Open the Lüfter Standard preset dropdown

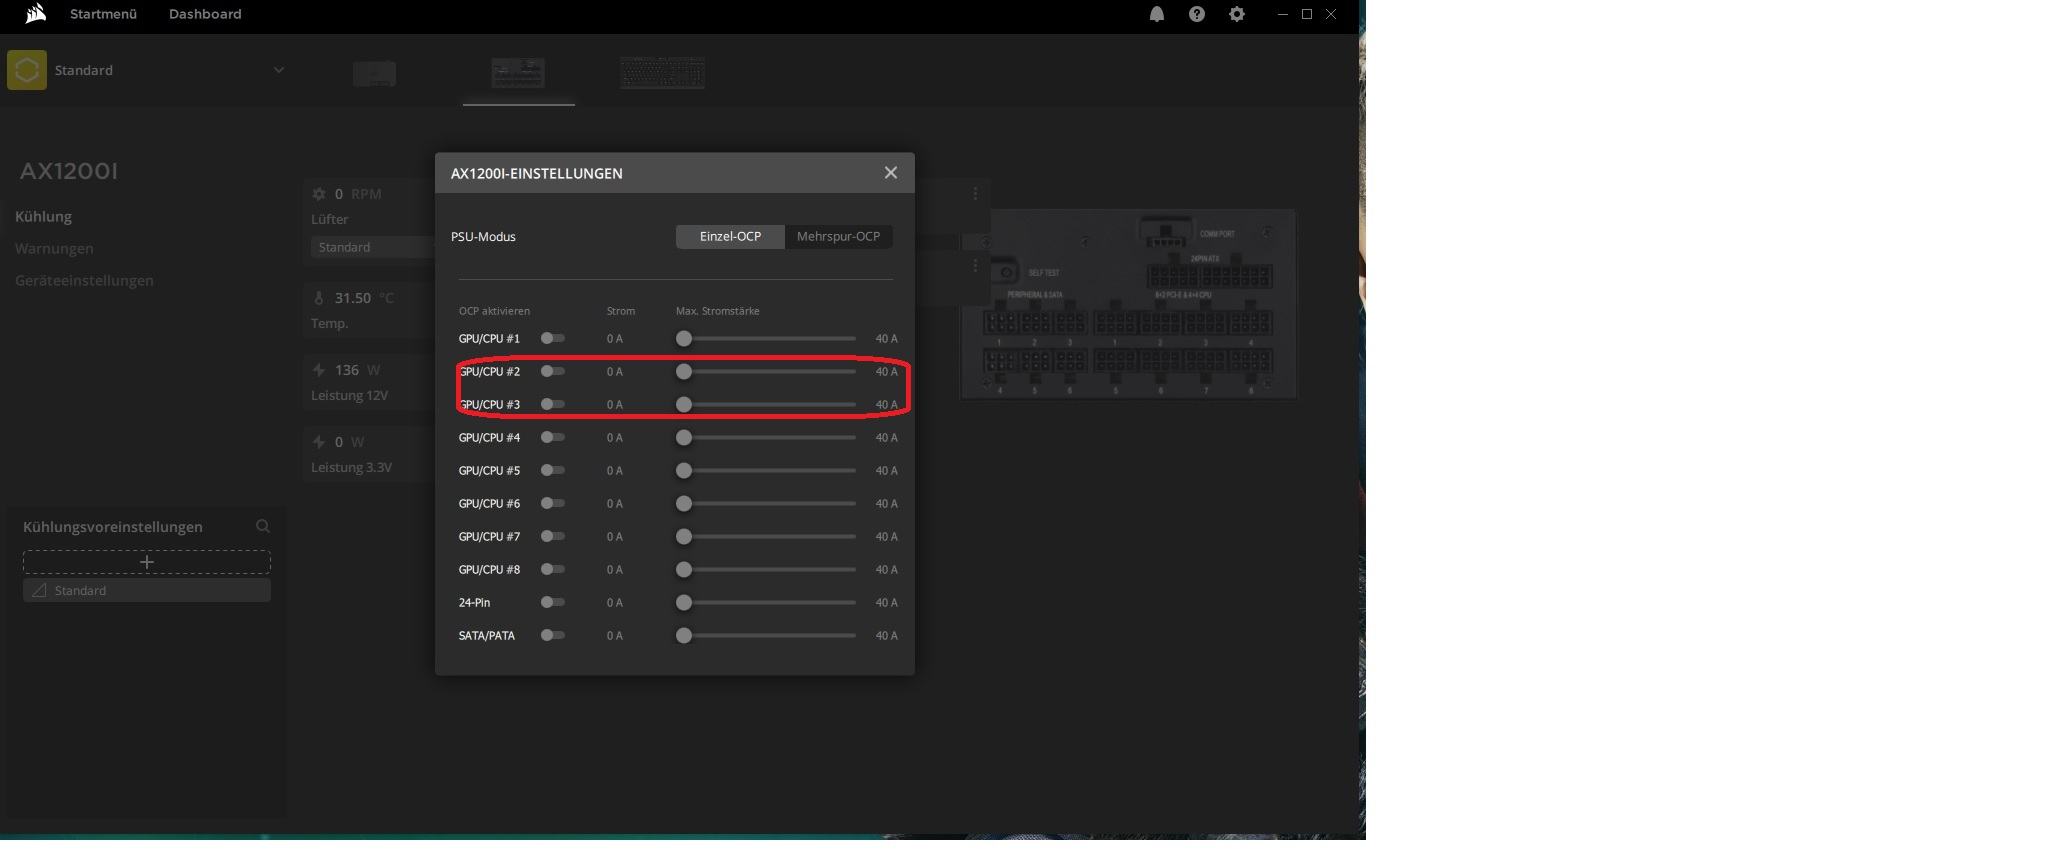coord(372,247)
